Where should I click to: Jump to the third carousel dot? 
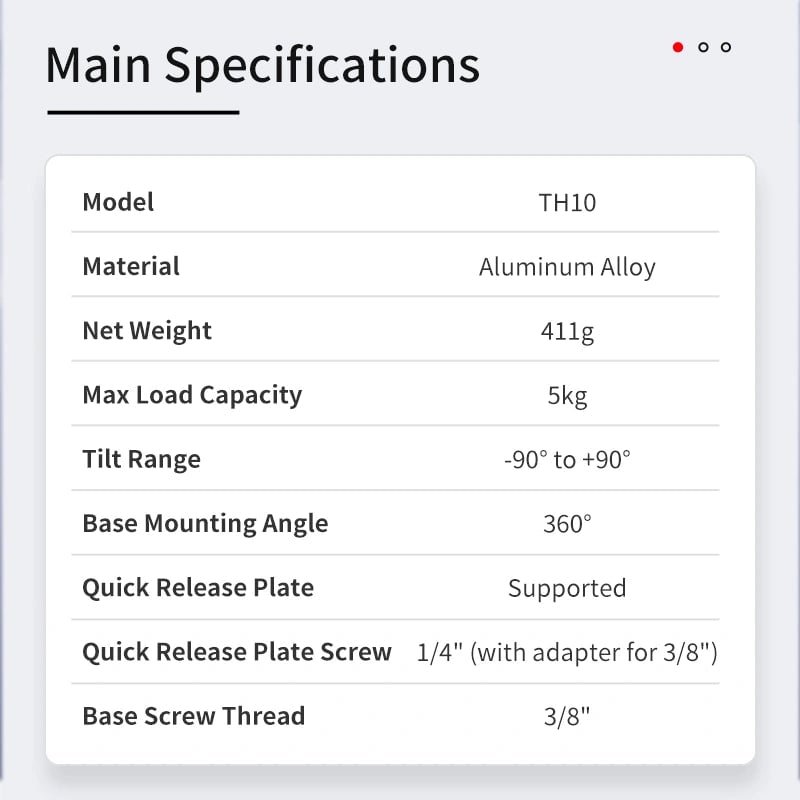click(726, 47)
